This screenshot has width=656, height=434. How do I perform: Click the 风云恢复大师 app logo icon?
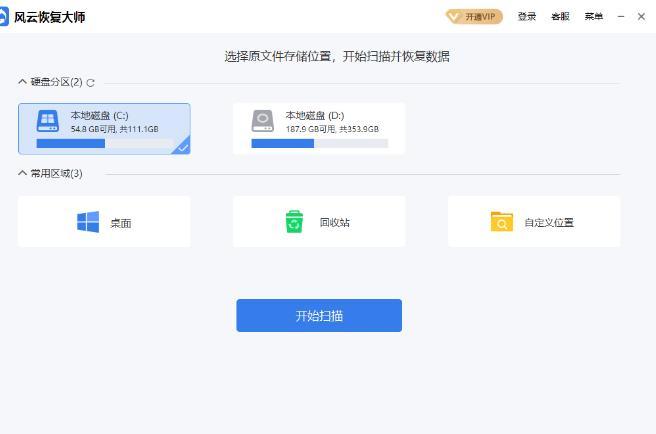pos(4,17)
